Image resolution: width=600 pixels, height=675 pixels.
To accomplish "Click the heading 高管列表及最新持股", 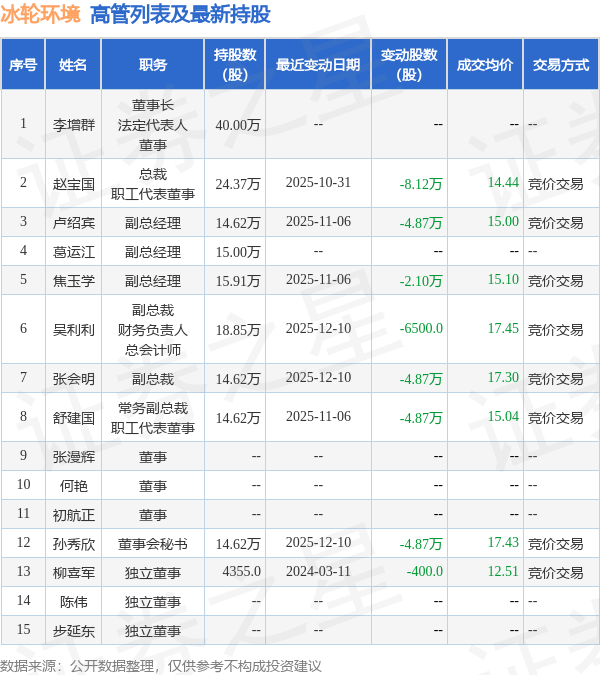I will point(180,14).
